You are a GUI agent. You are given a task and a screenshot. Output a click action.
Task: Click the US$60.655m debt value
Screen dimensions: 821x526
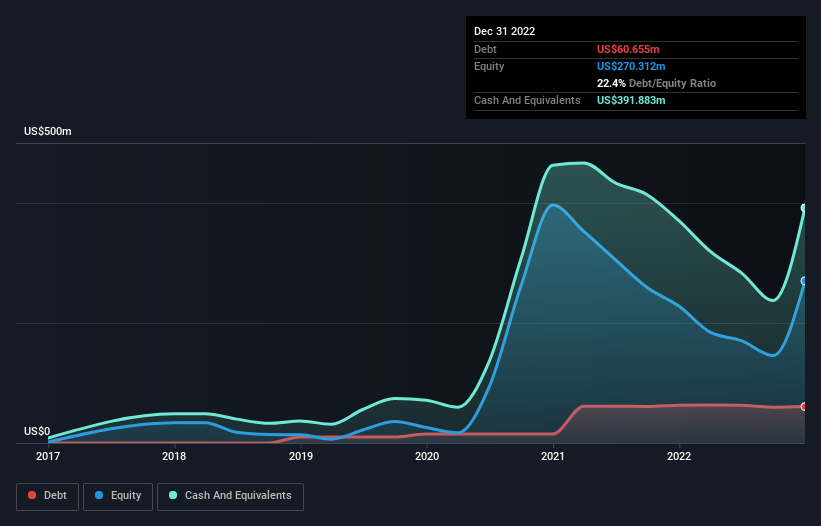[628, 49]
